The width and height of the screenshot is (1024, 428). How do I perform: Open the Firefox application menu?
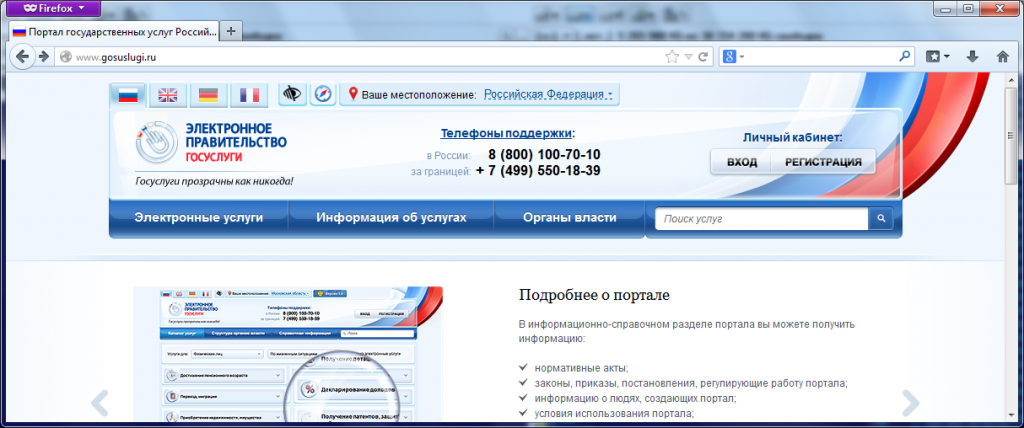pos(49,8)
